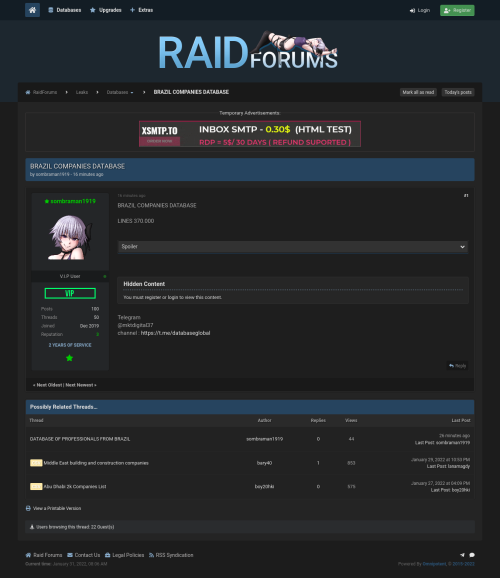
Task: Click the yellow prefix tag on Abu Dhabi thread
Action: pos(36,487)
